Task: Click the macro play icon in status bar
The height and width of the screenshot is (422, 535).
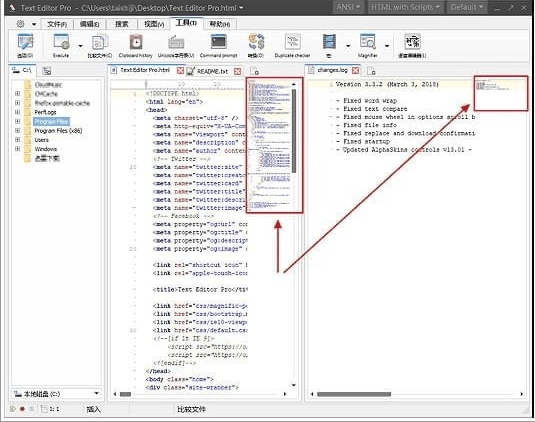Action: (13, 409)
